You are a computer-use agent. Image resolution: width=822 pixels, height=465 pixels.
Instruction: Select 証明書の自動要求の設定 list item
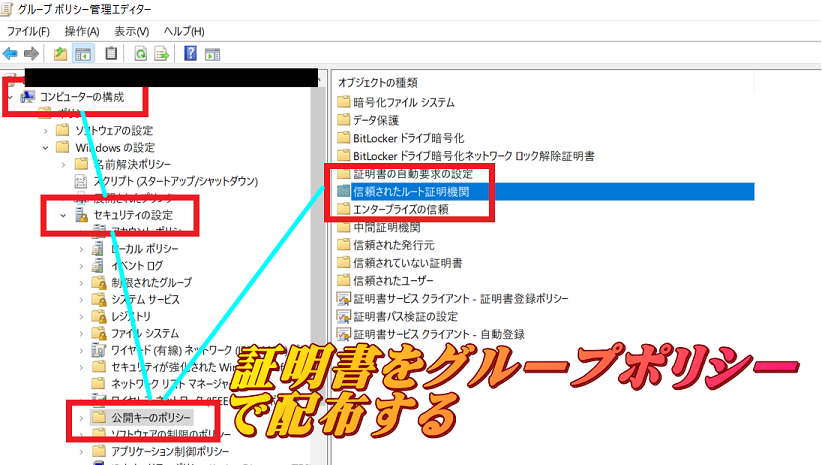[413, 174]
